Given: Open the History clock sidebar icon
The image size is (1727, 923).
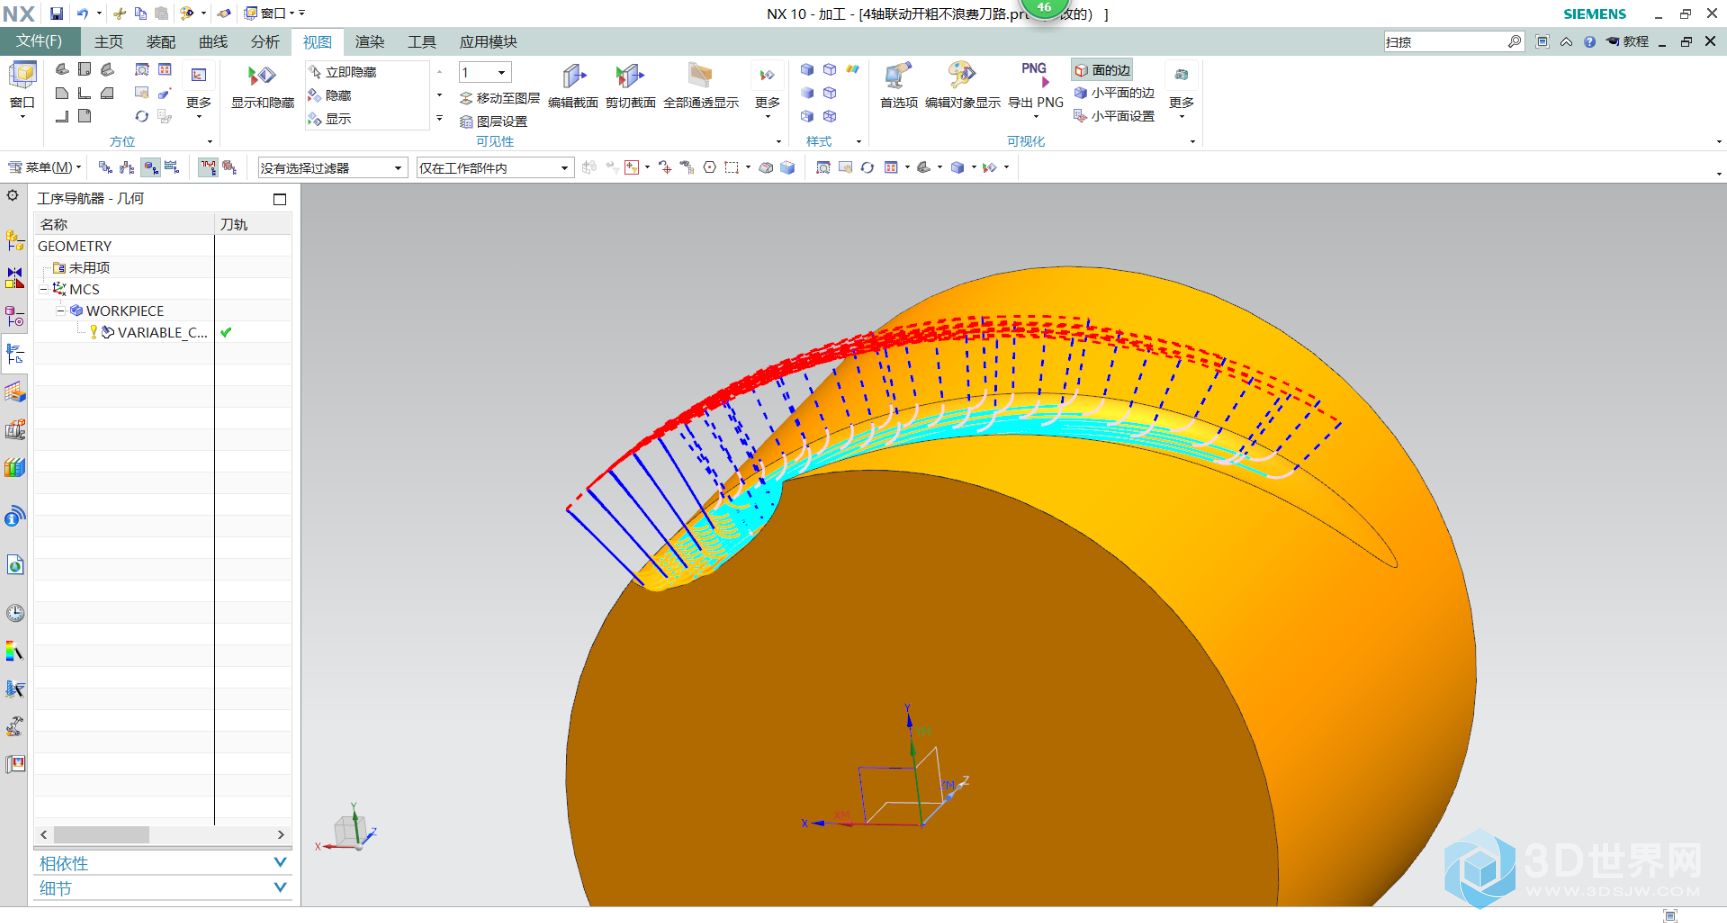Looking at the screenshot, I should [x=14, y=613].
